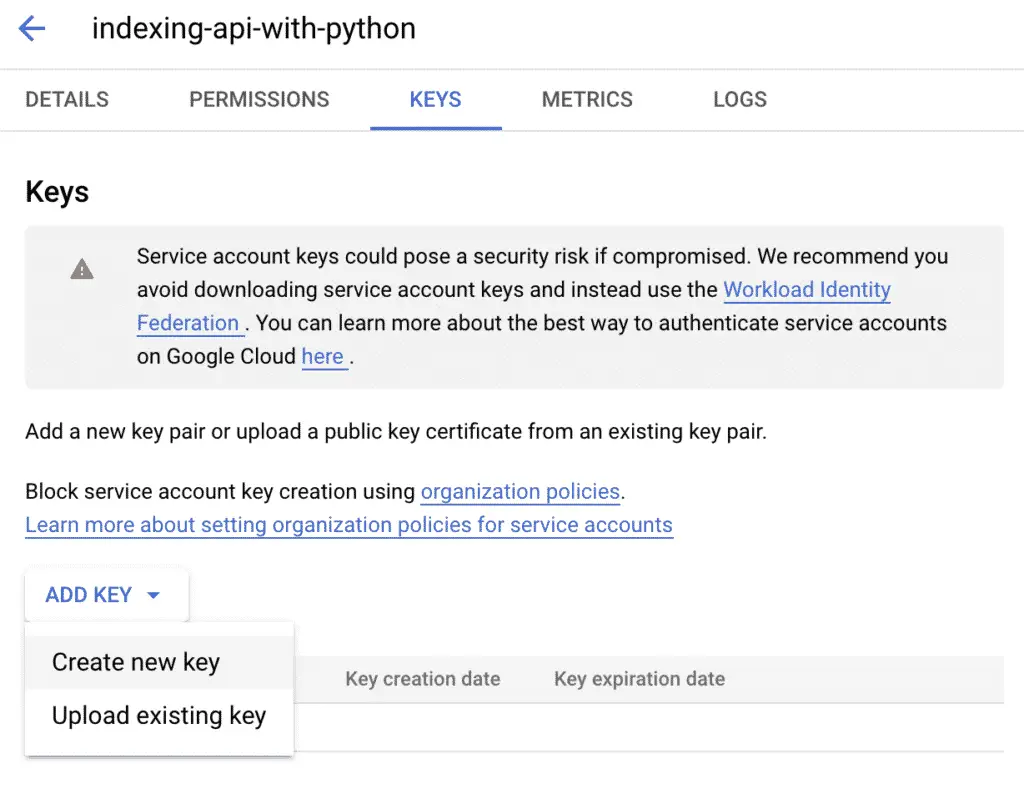Click the back arrow icon
The image size is (1024, 804).
click(31, 29)
